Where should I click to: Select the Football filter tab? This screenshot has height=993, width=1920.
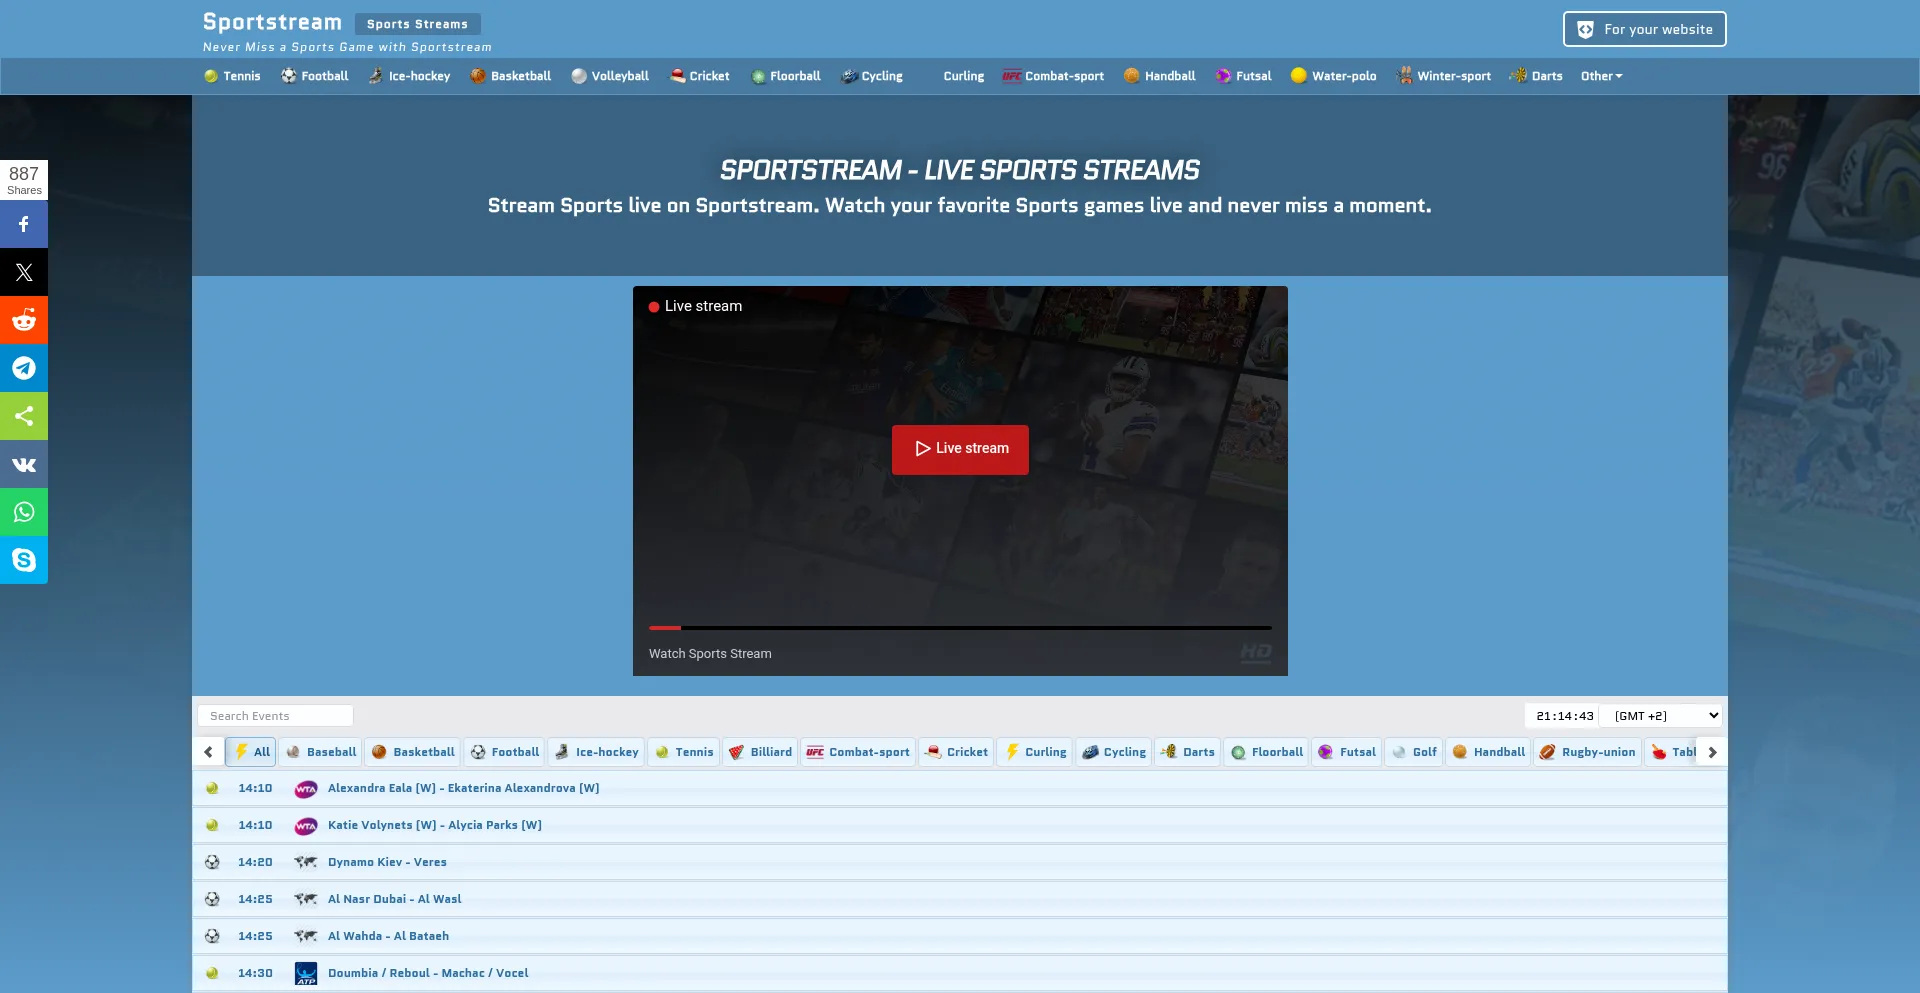click(x=505, y=752)
